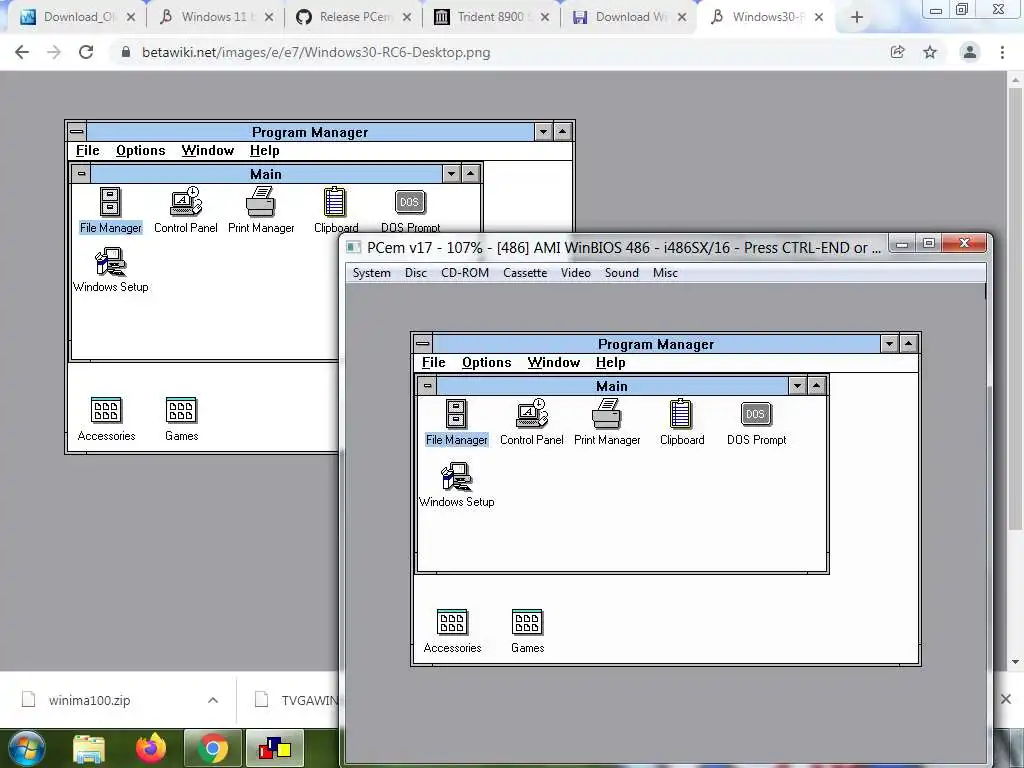Open a new Chrome tab

pos(857,17)
